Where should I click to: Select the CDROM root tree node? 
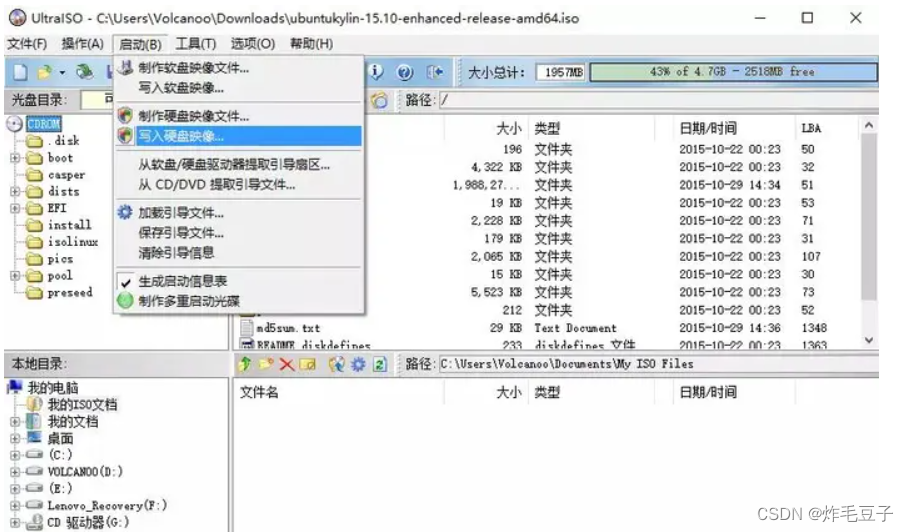(43, 124)
